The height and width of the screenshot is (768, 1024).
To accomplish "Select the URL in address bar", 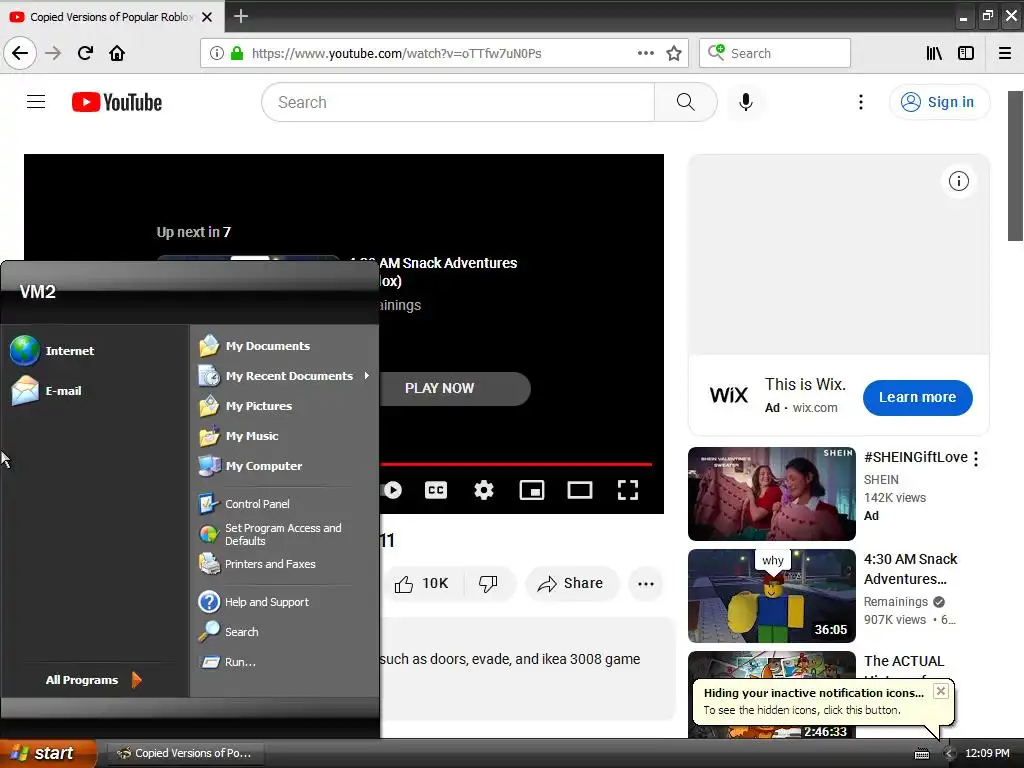I will [x=396, y=53].
